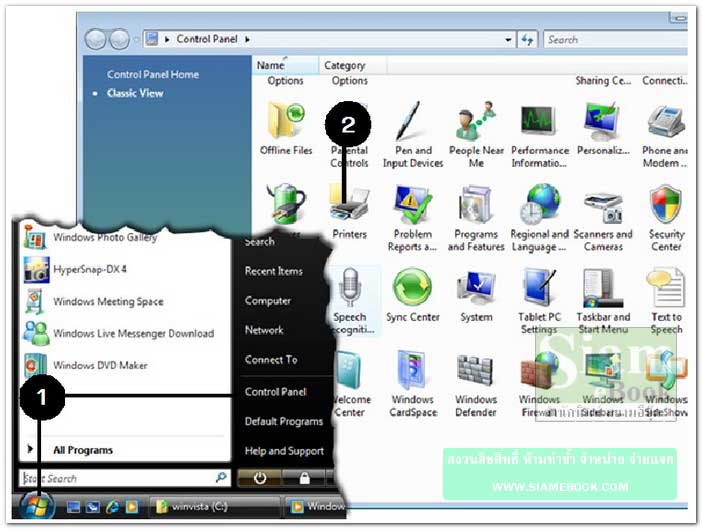Open Windows Meeting Space

click(94, 301)
